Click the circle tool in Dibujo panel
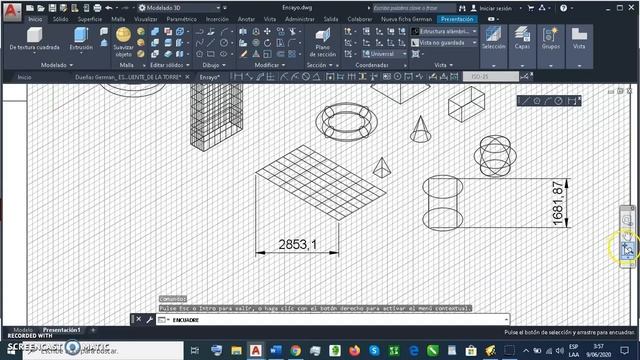Viewport: 640px width, 360px height. 224,42
